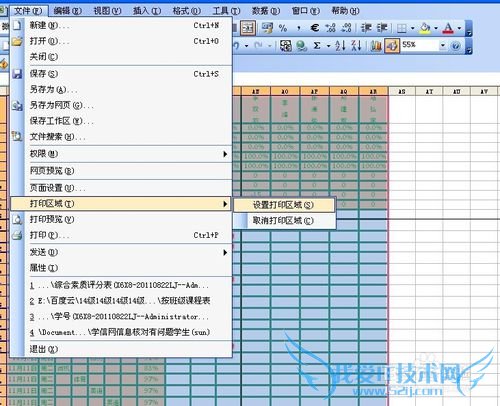This screenshot has width=500, height=406.
Task: Open the 工具(T) menu
Action: (226, 11)
